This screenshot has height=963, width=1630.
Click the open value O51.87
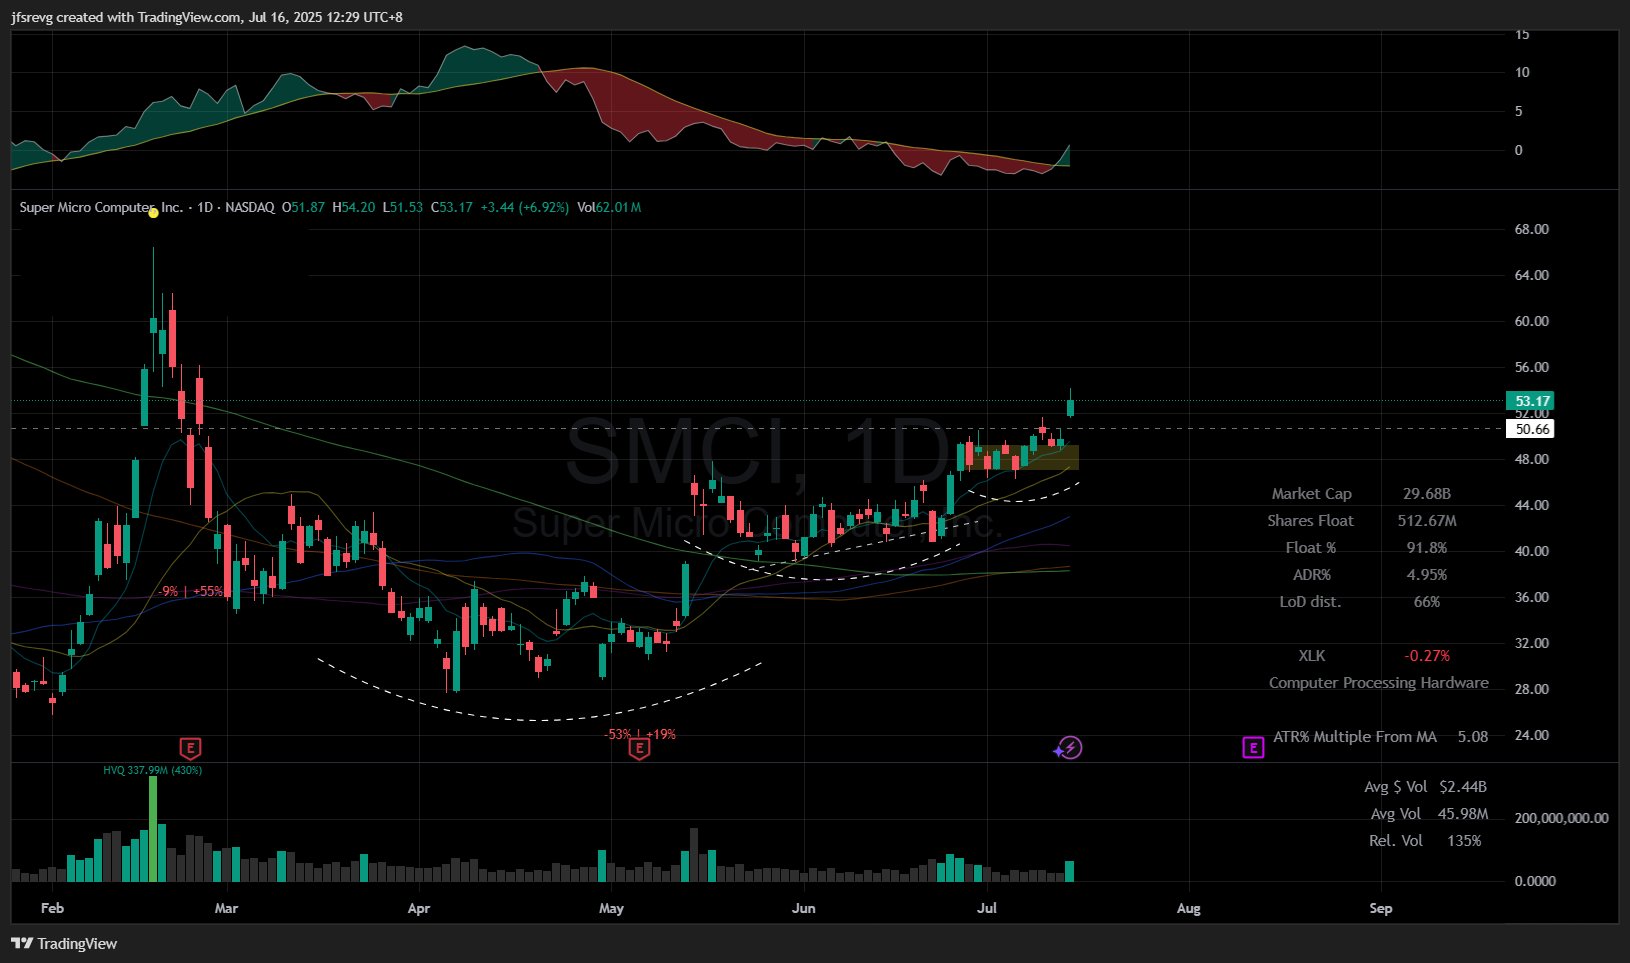(303, 207)
